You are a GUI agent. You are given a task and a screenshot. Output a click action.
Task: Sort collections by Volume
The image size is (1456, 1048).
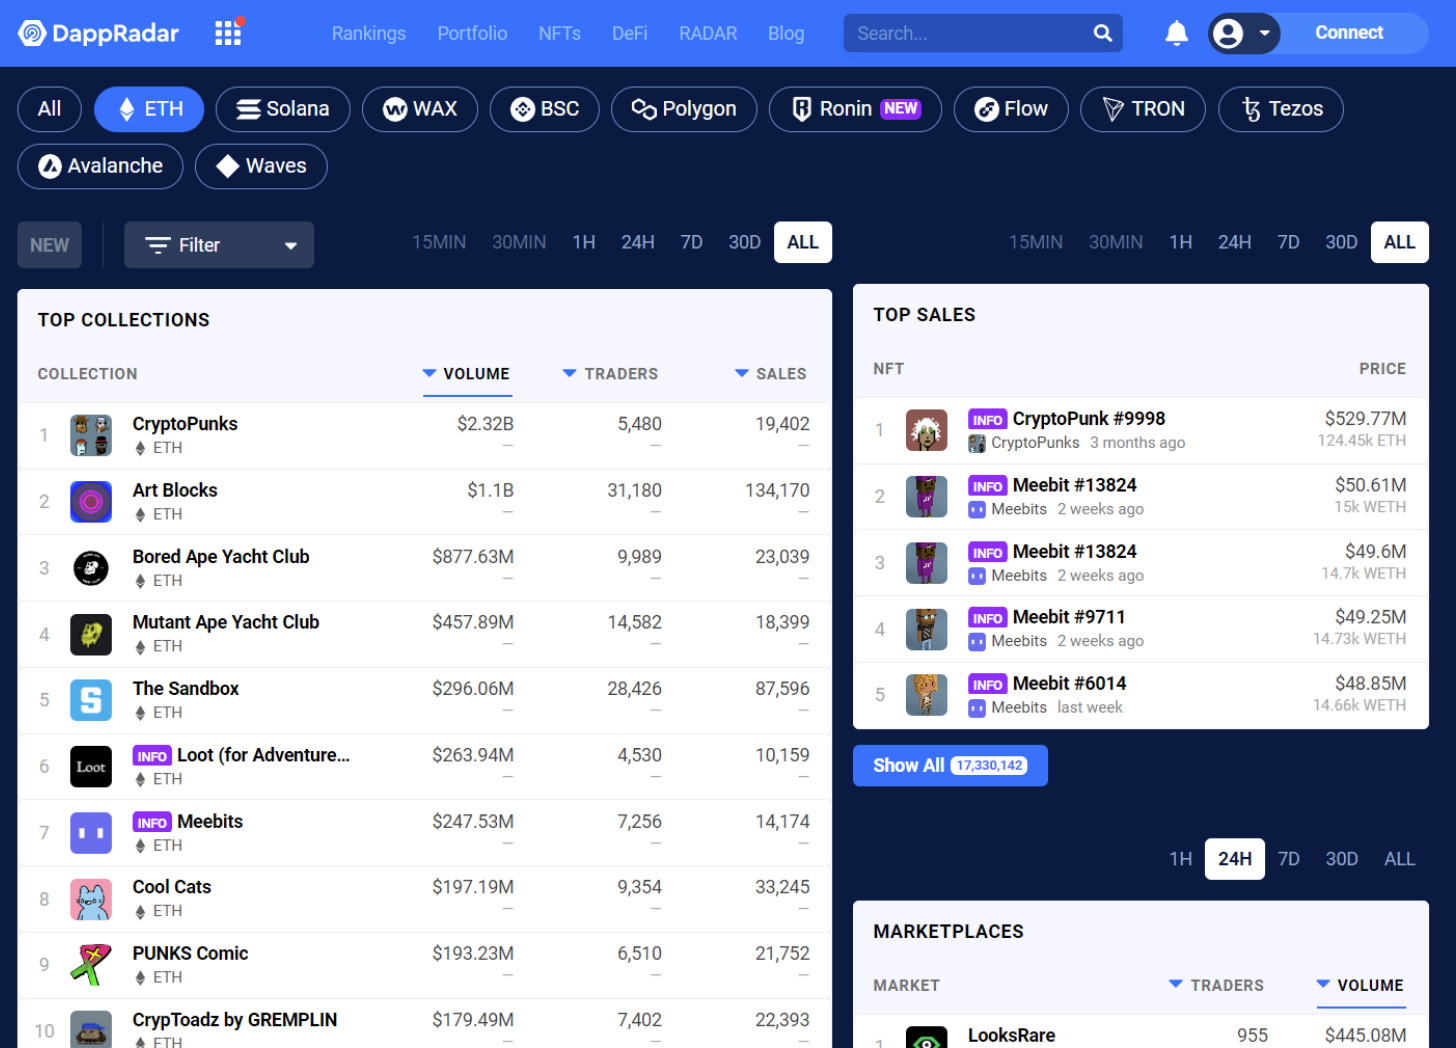point(467,374)
